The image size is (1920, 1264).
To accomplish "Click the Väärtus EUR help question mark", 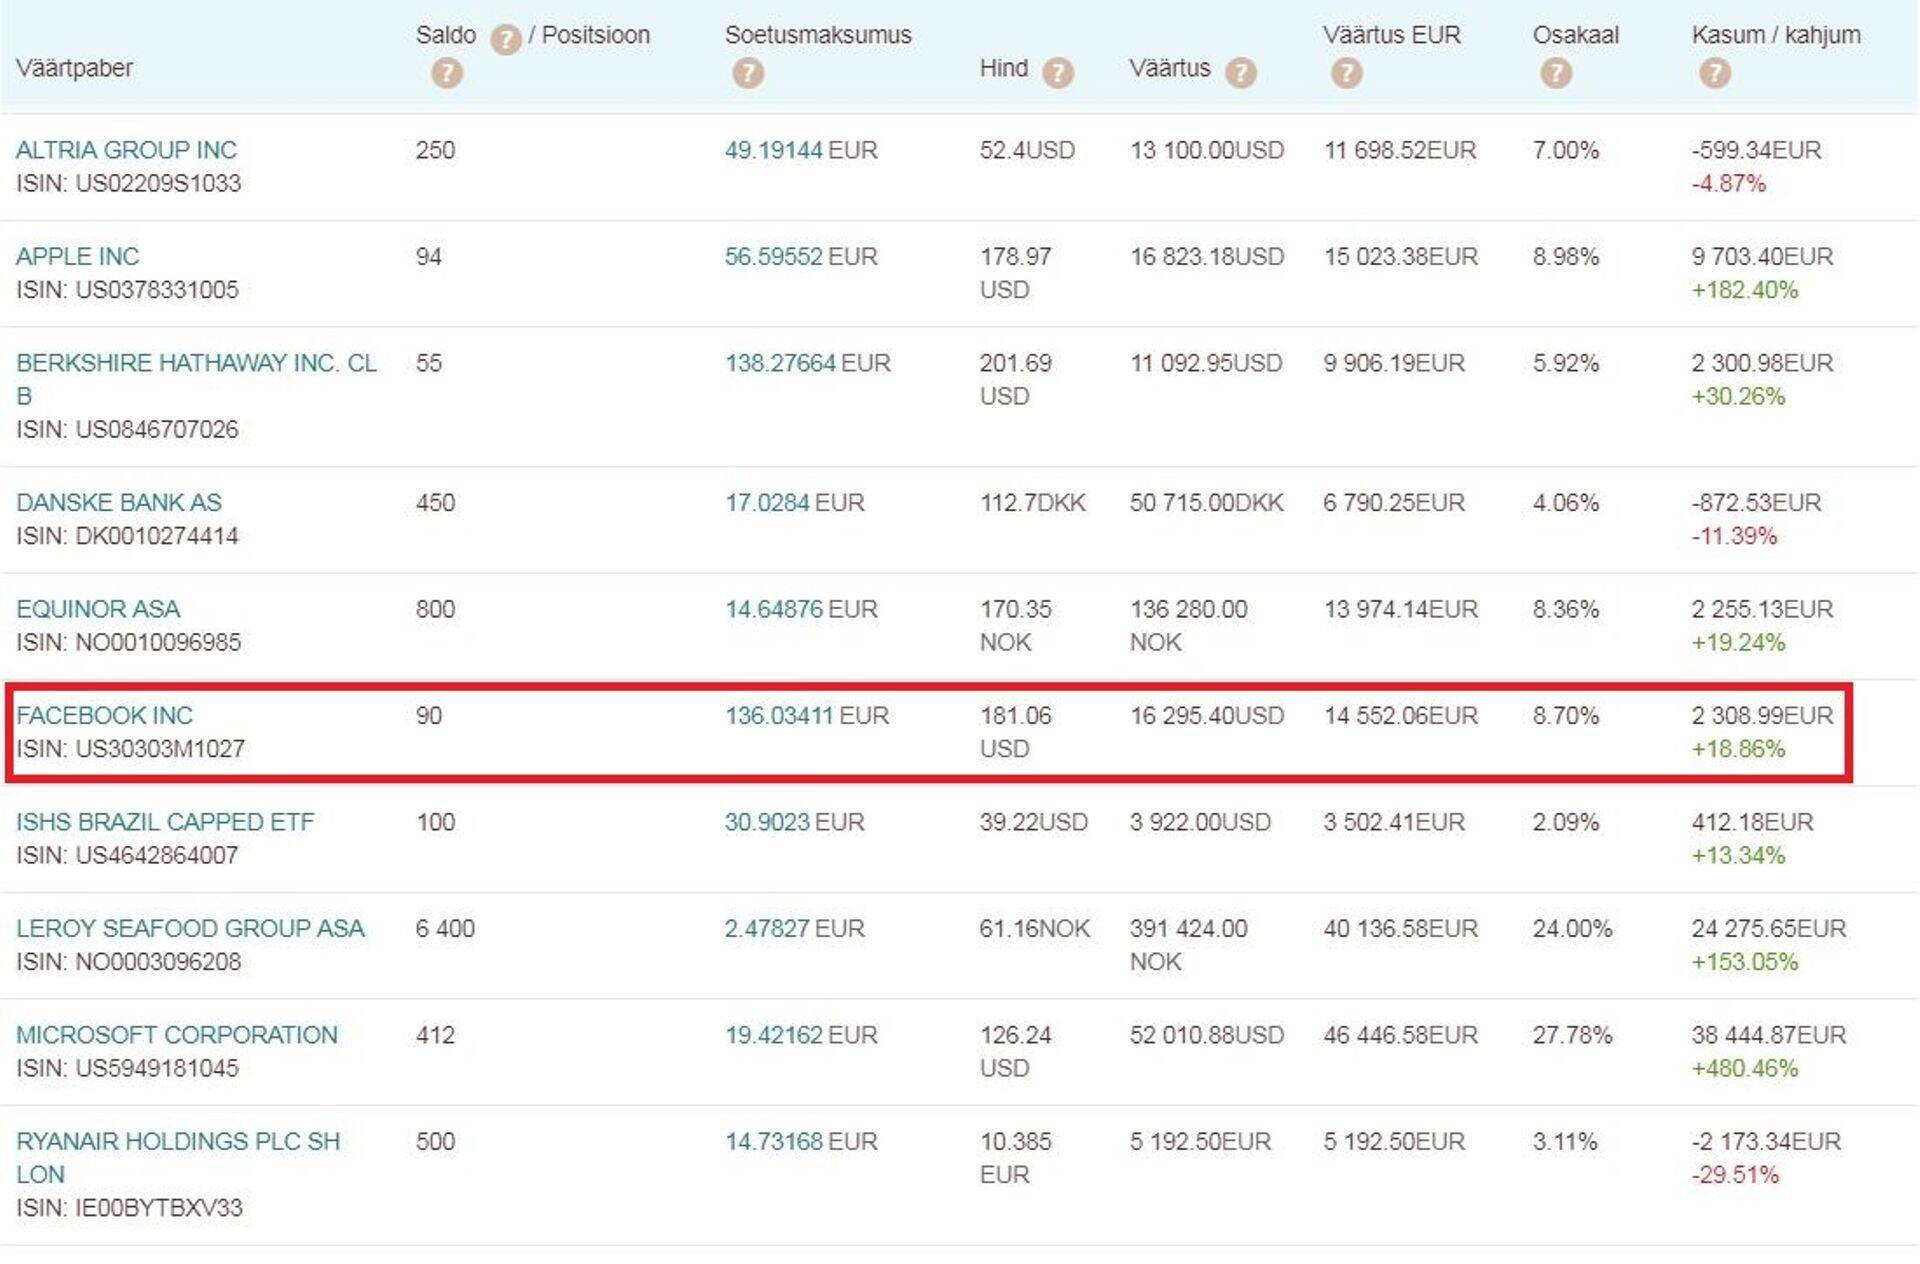I will pyautogui.click(x=1348, y=71).
